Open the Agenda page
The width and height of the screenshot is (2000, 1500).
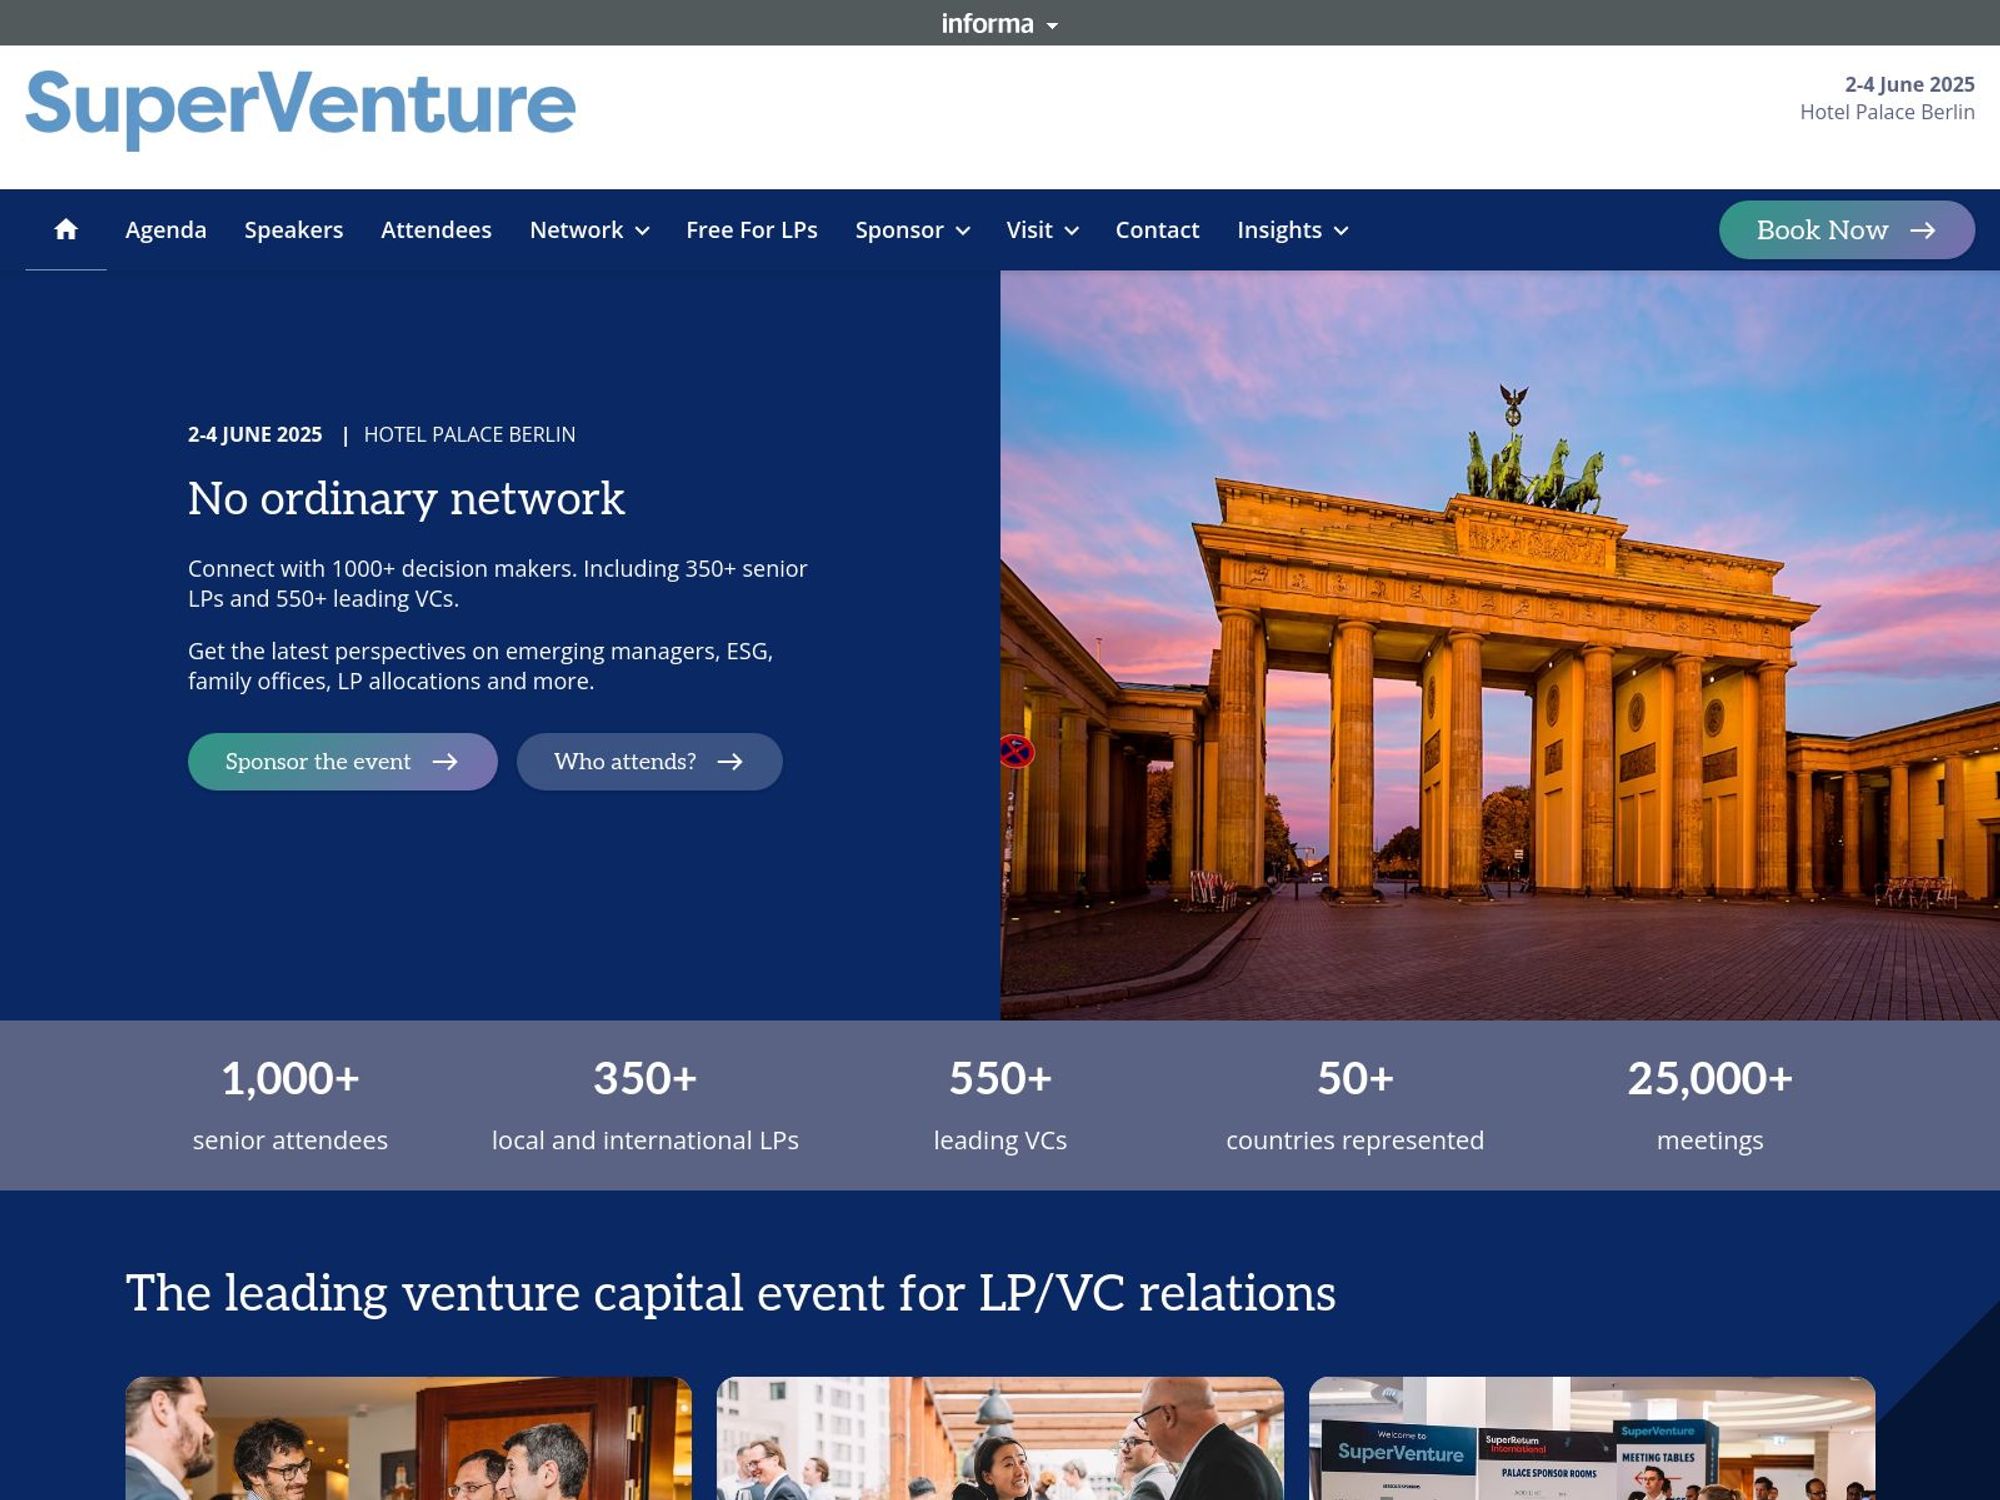[166, 230]
